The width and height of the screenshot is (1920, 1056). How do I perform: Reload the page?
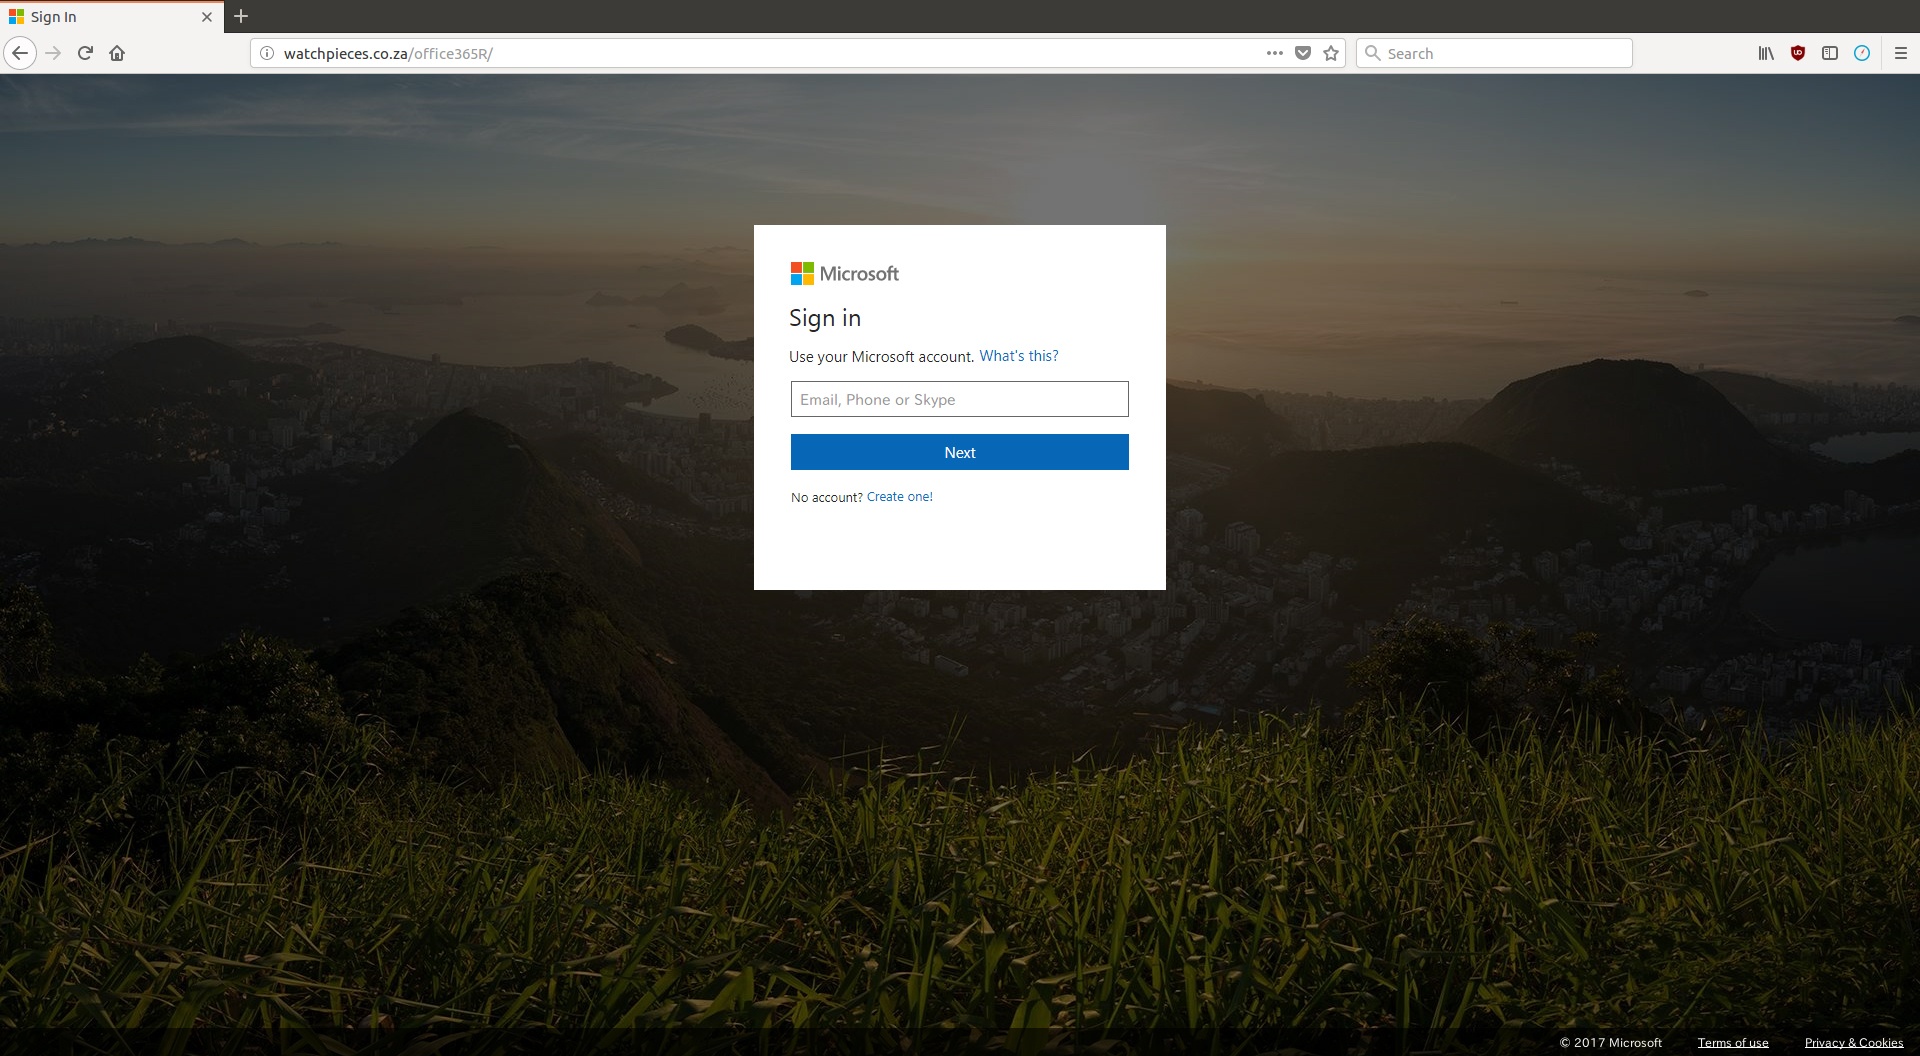point(85,53)
